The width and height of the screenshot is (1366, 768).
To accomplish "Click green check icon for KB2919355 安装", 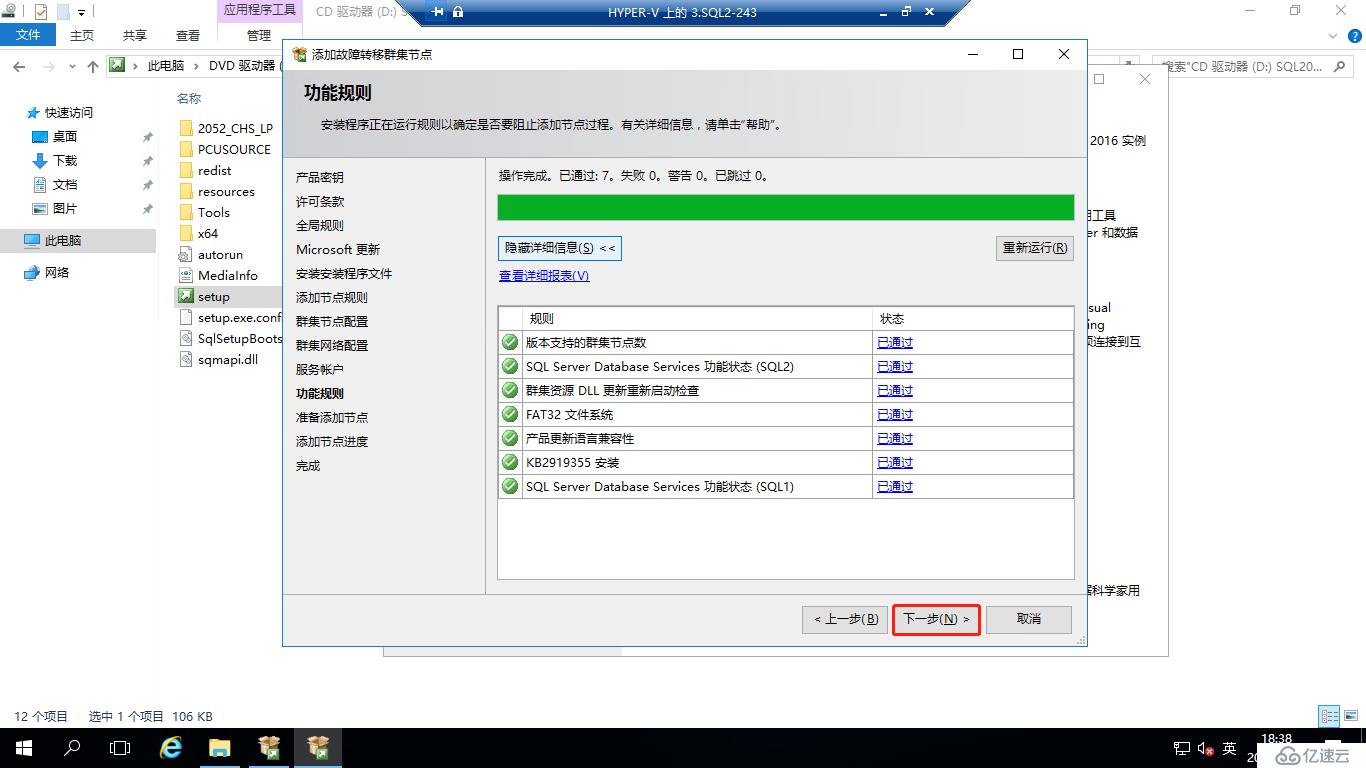I will point(510,463).
